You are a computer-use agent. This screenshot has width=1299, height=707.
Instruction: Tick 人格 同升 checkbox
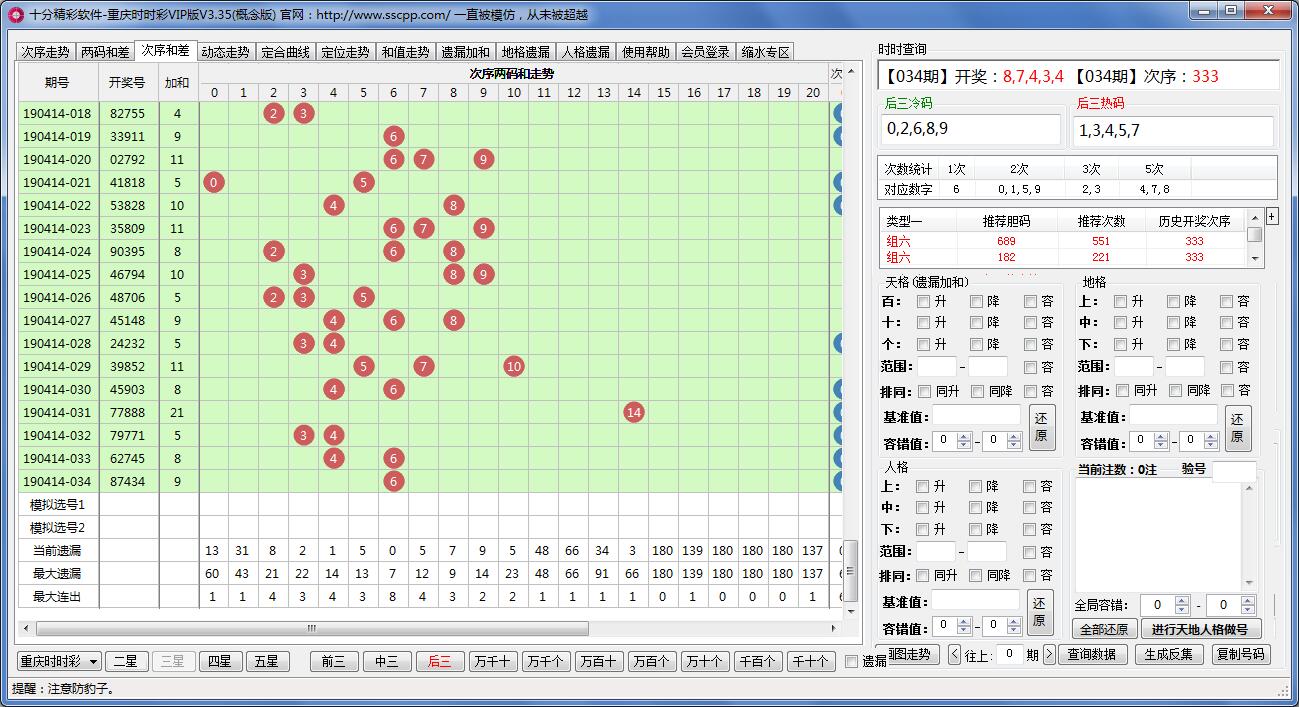pos(923,576)
